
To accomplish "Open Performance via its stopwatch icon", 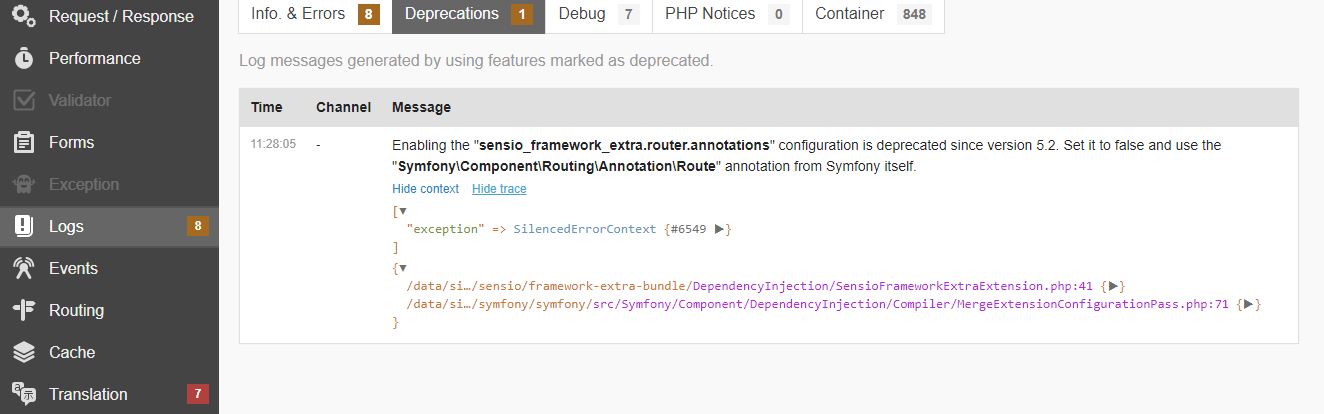I will [24, 58].
